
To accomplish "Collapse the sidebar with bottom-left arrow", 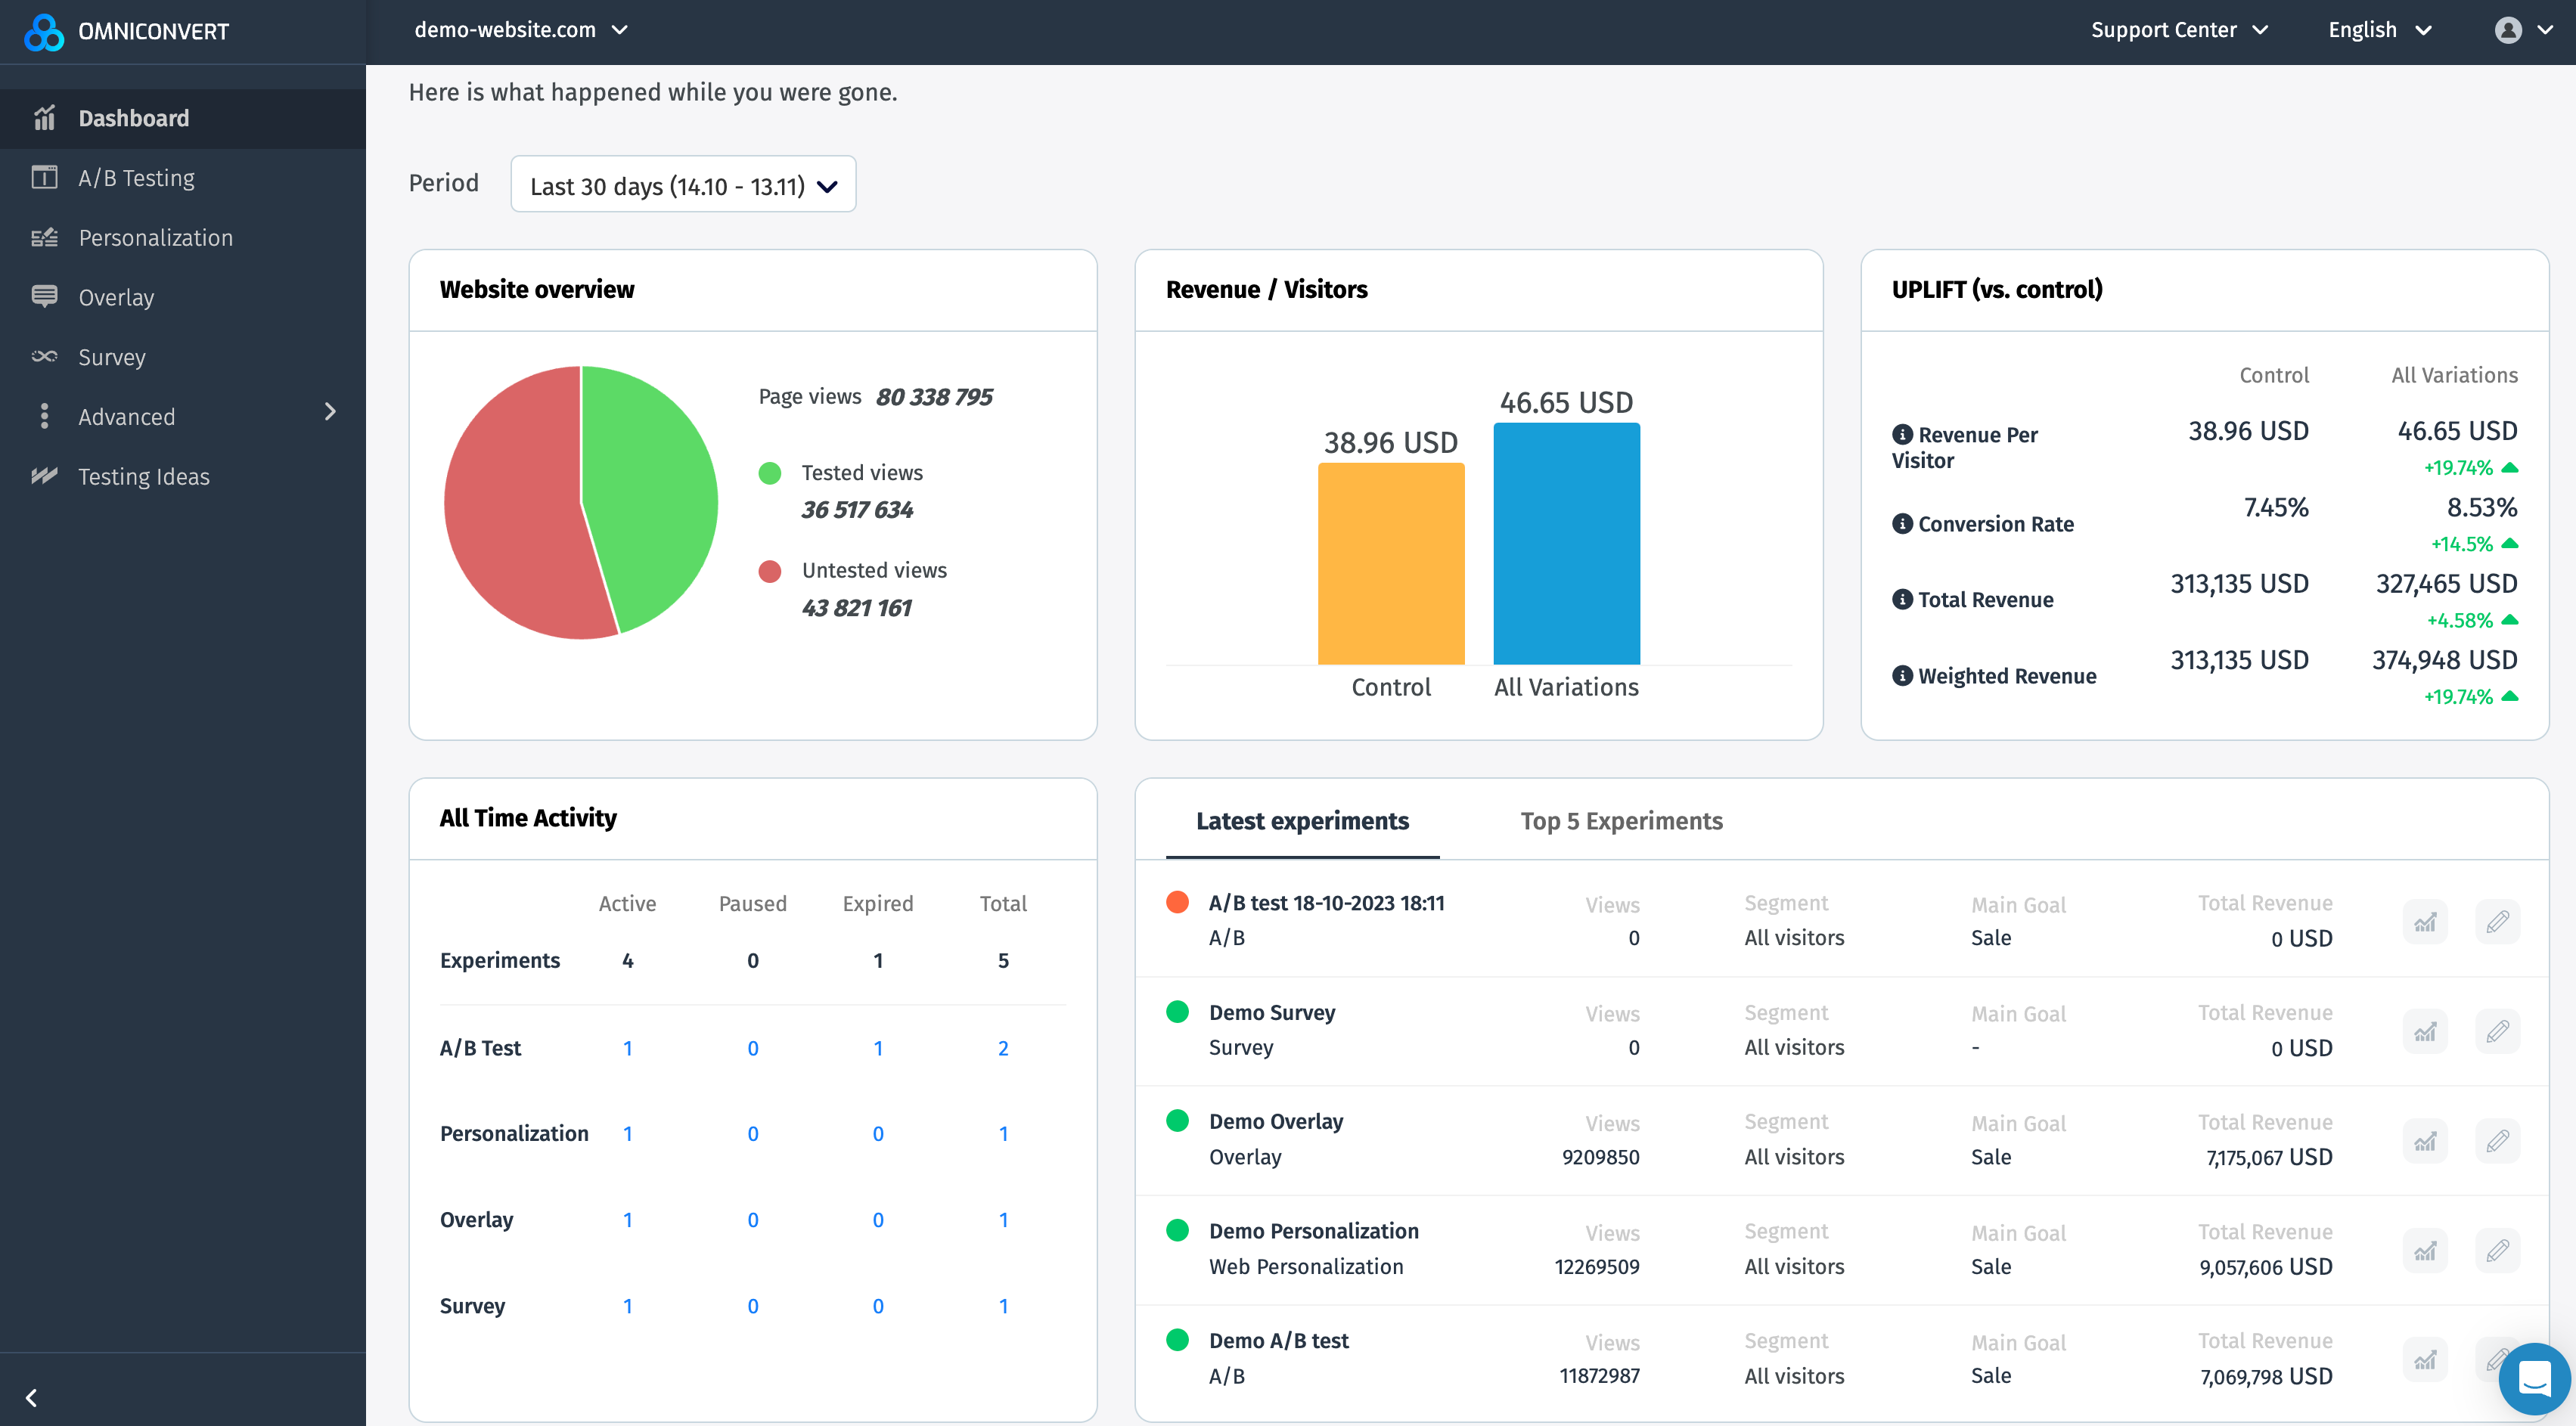I will 32,1397.
